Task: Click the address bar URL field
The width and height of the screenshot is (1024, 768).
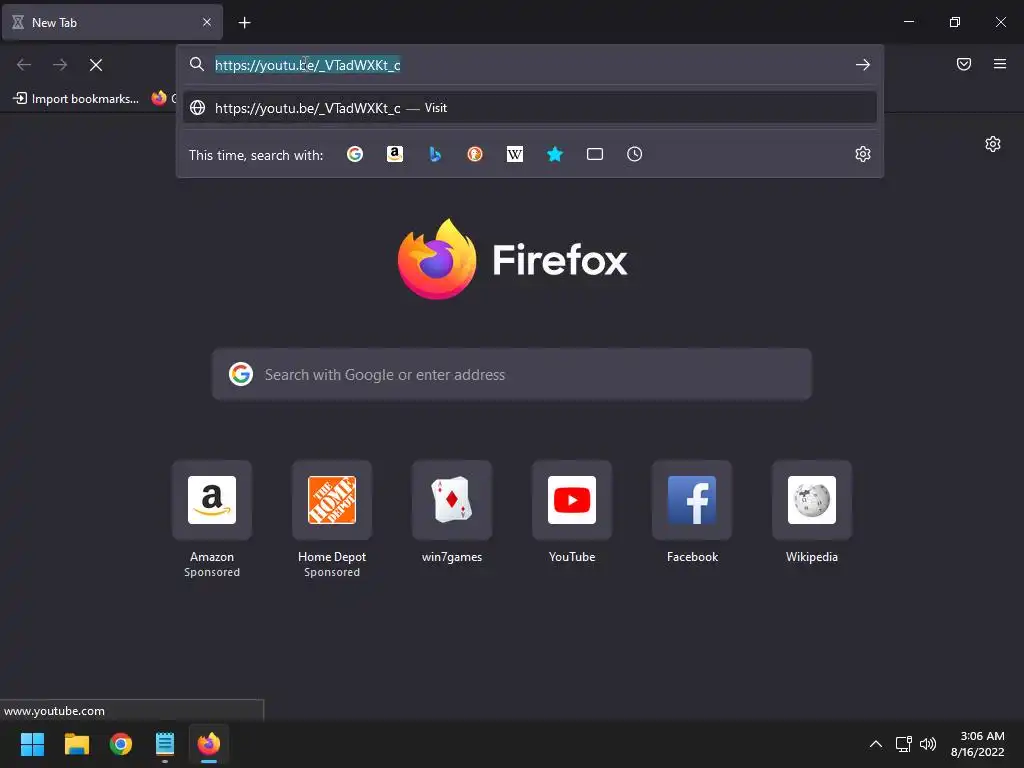Action: tap(530, 65)
